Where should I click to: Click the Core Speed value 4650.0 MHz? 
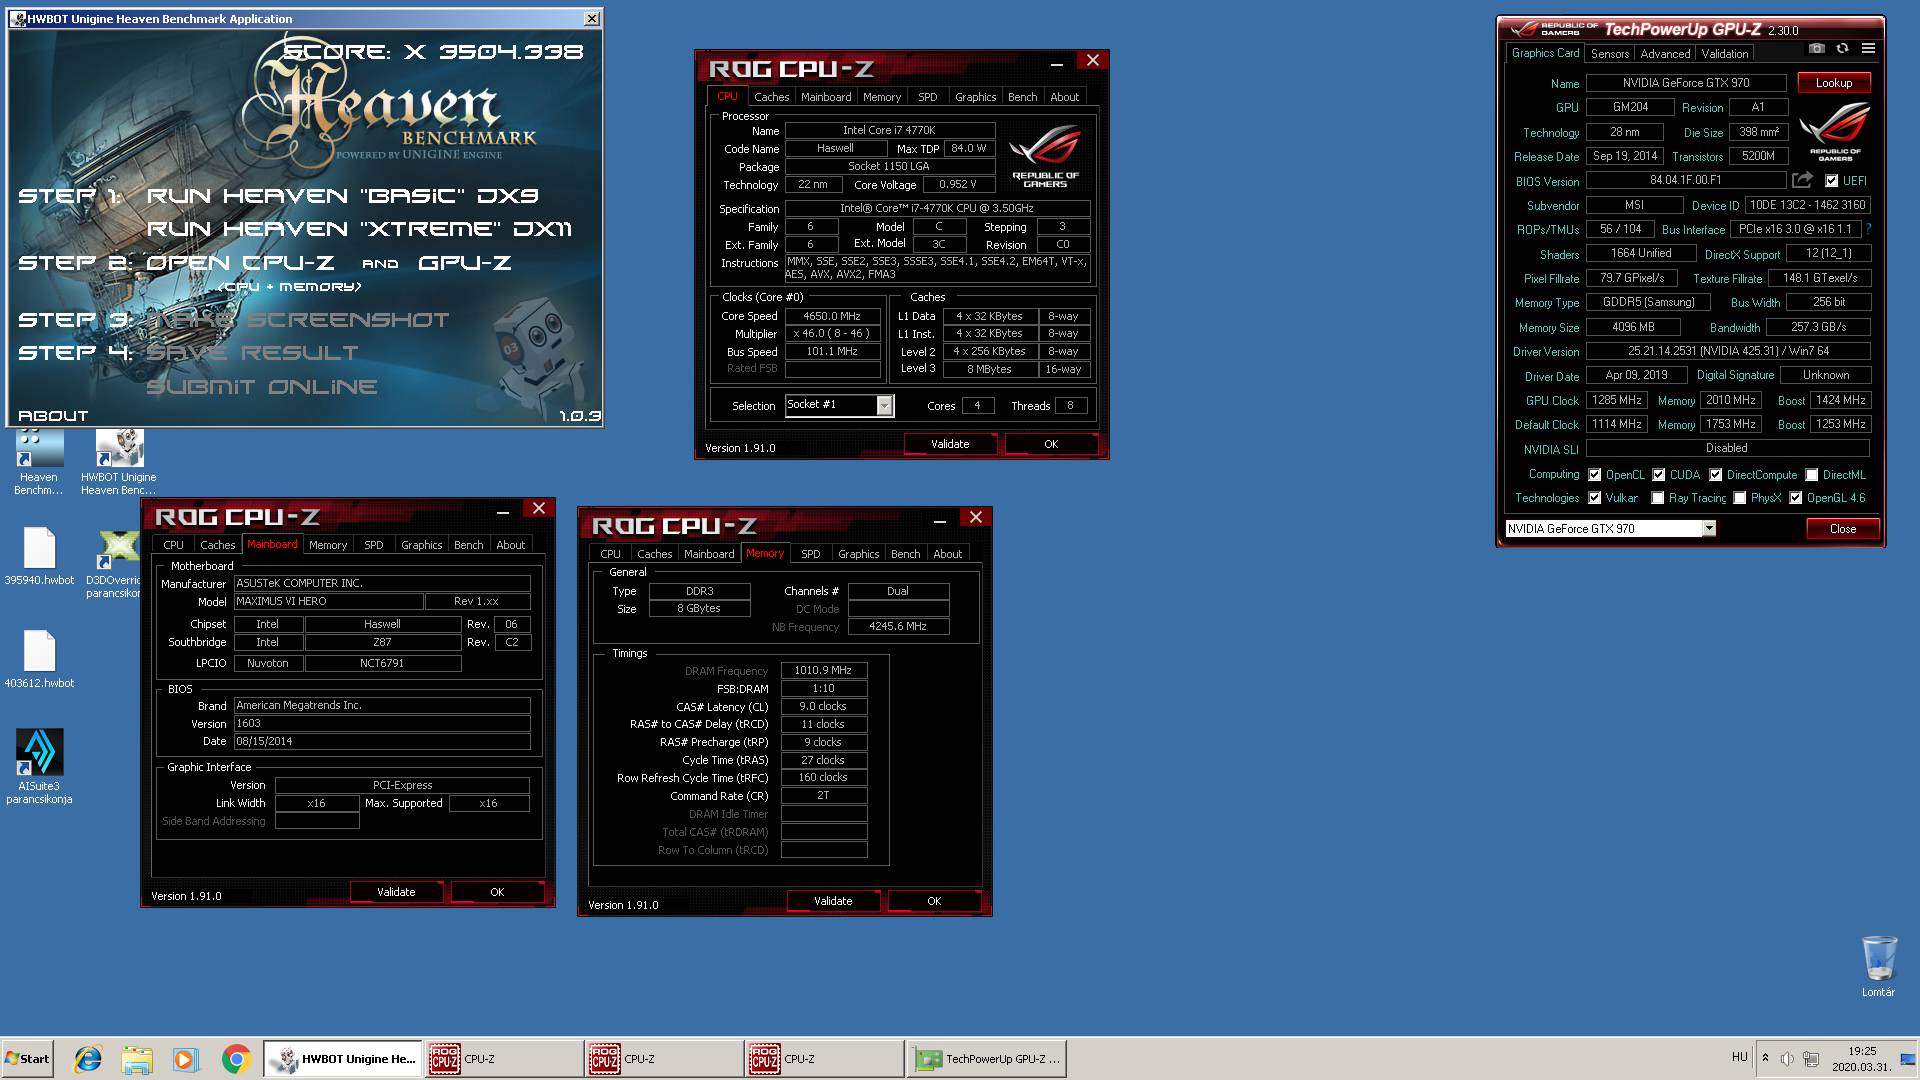point(832,316)
